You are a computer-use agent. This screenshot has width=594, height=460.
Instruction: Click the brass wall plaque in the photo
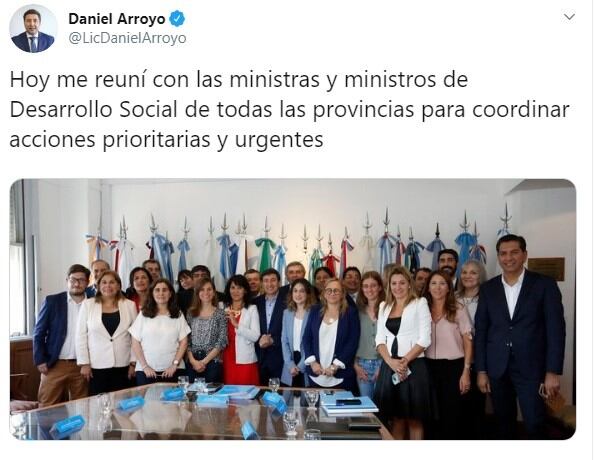(x=546, y=269)
